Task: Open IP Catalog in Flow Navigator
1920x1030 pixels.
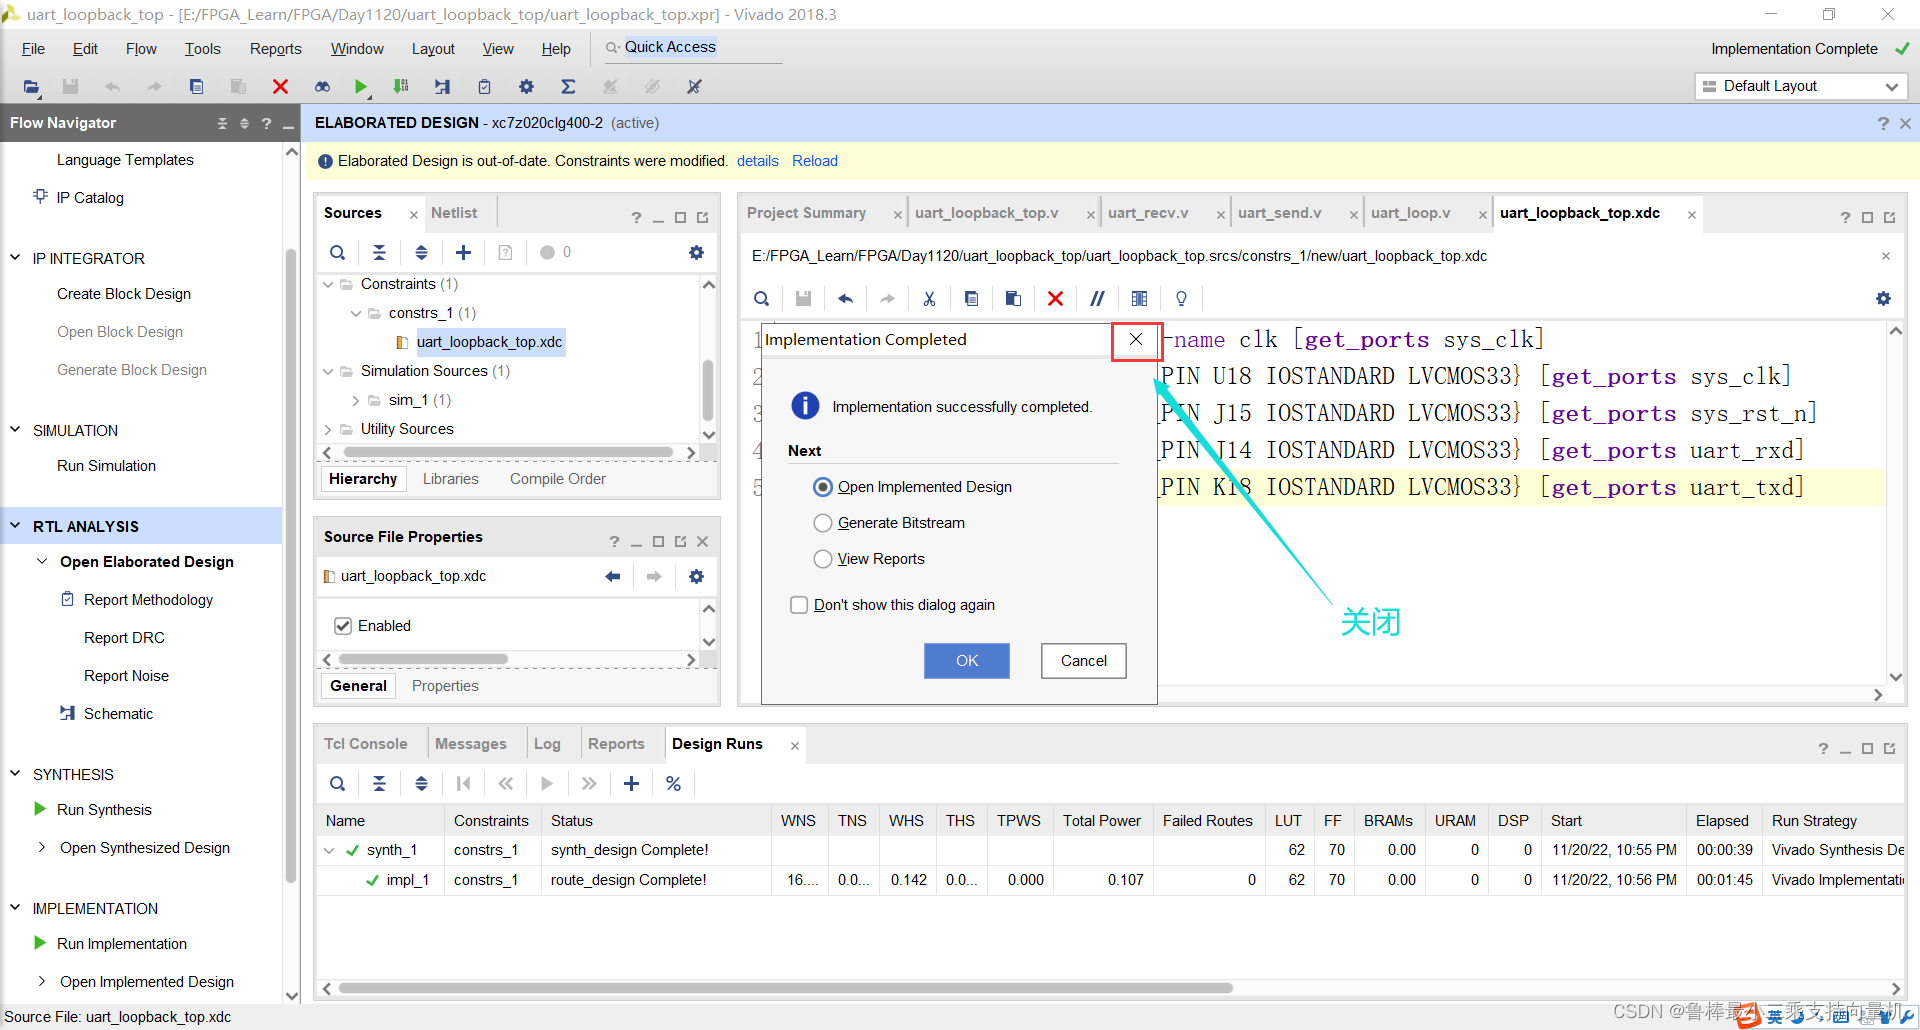Action: coord(90,198)
